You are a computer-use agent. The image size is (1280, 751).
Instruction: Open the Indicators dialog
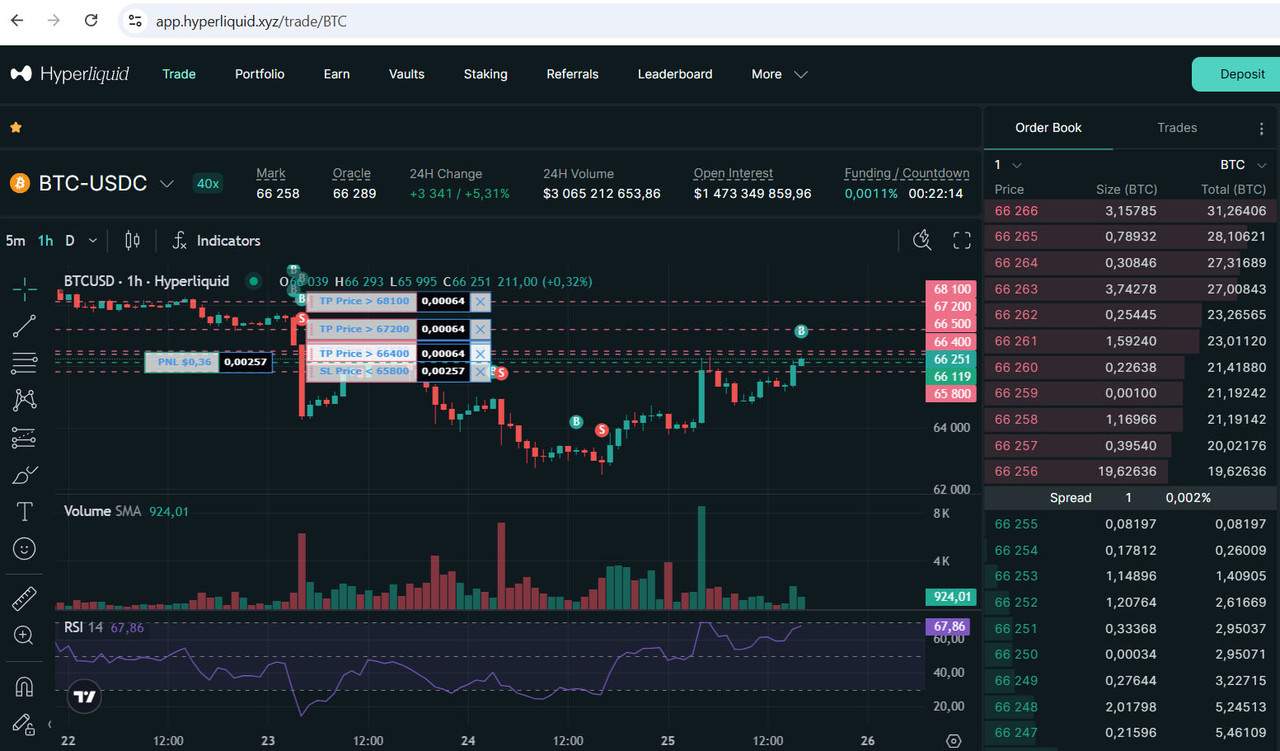pos(216,240)
